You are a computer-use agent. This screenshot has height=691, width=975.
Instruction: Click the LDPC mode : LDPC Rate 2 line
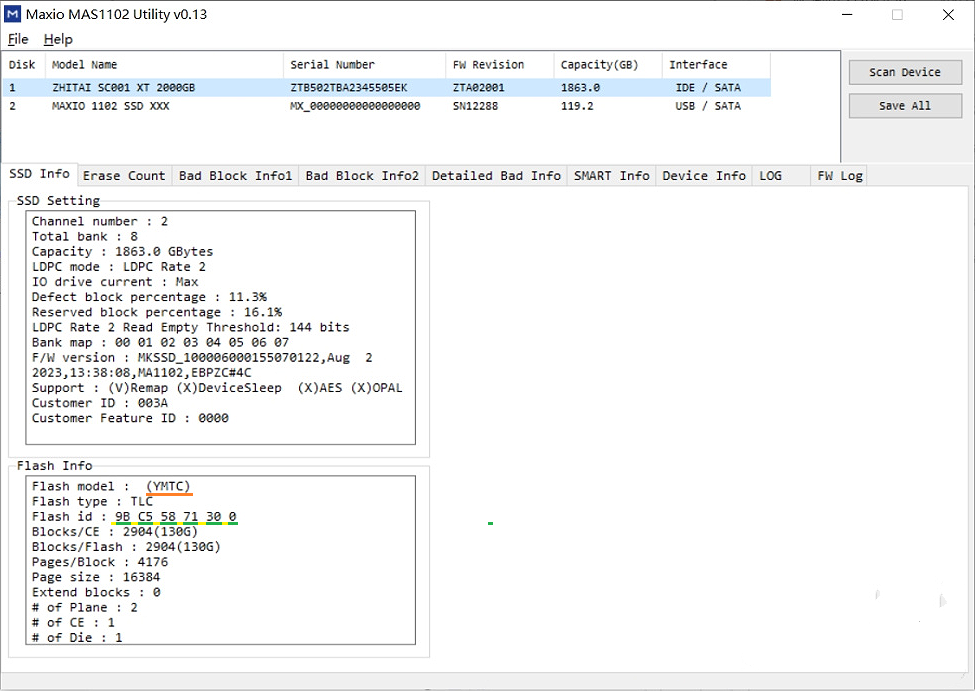[x=119, y=267]
